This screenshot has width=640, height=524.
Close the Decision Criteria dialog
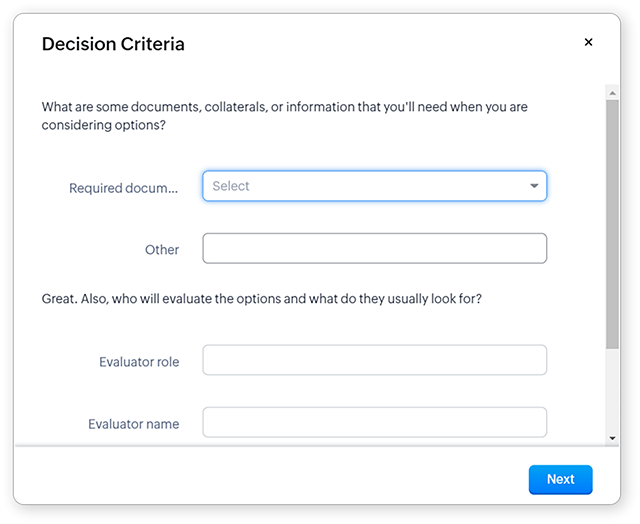pyautogui.click(x=588, y=42)
